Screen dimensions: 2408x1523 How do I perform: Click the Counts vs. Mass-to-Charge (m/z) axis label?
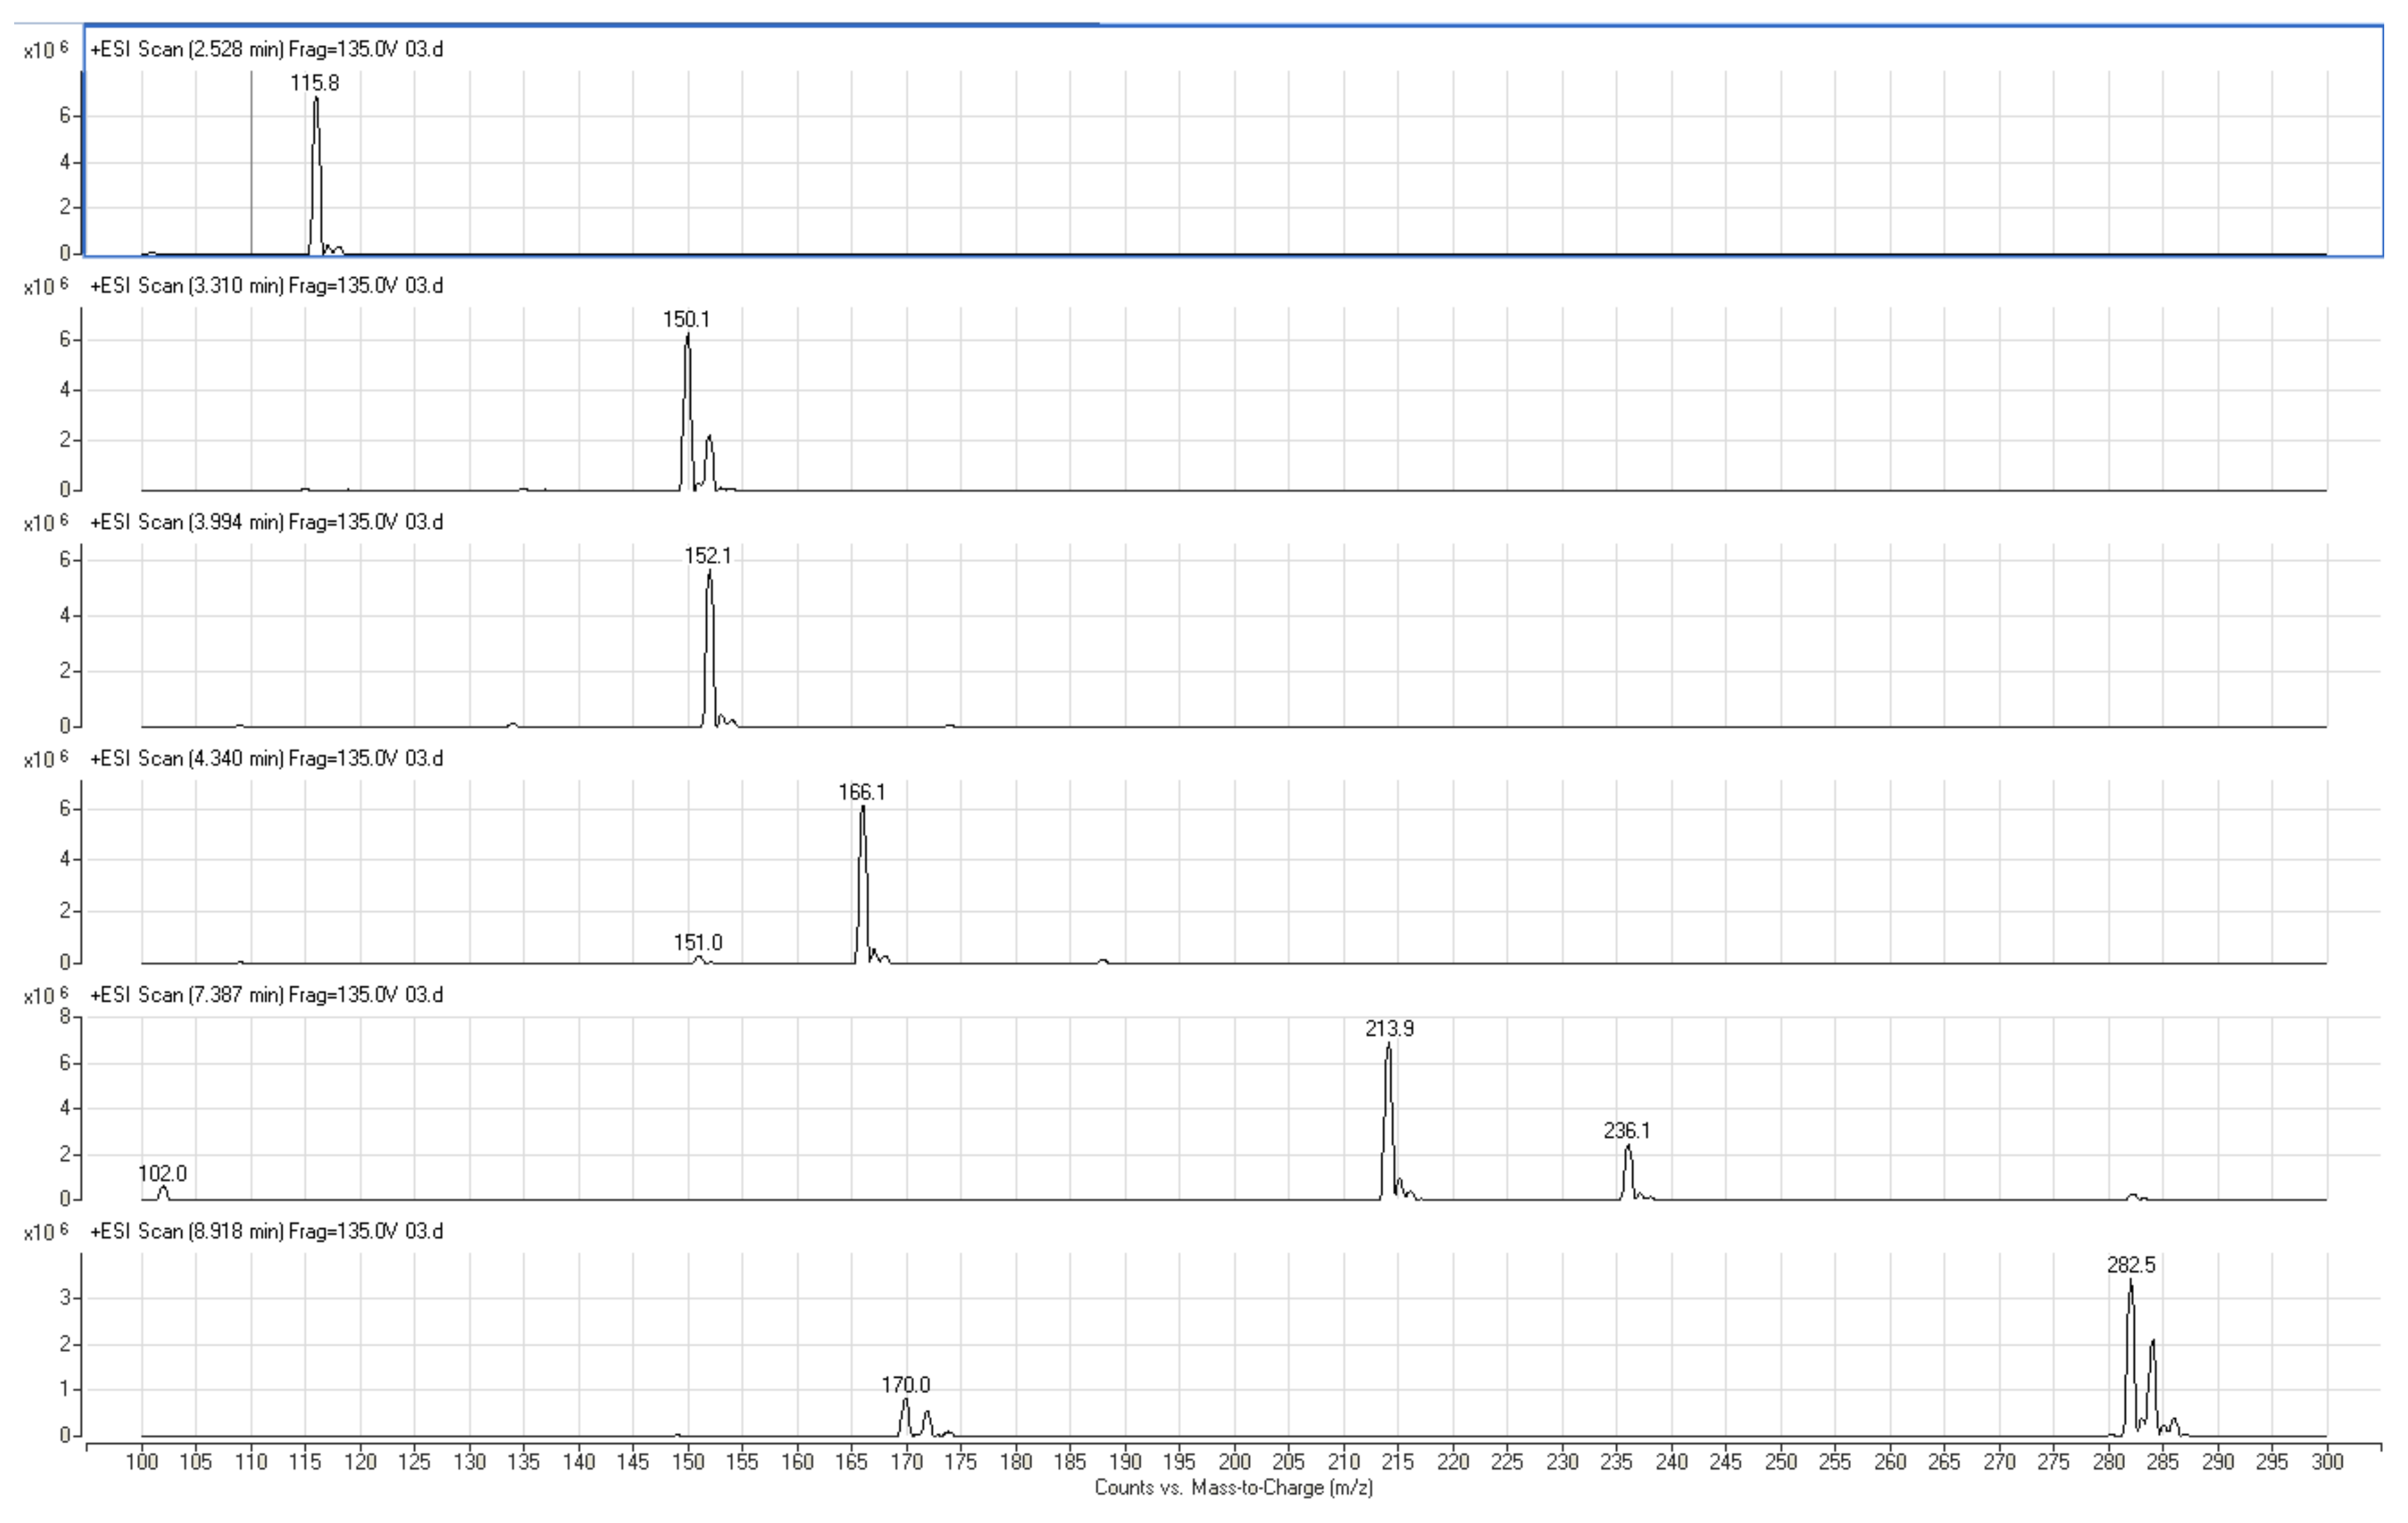pyautogui.click(x=1235, y=1487)
